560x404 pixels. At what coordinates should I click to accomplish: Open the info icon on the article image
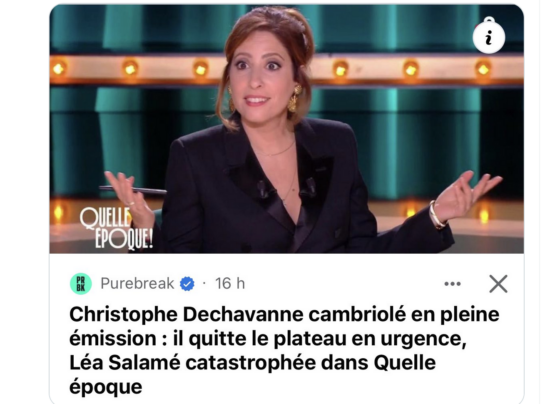(489, 37)
